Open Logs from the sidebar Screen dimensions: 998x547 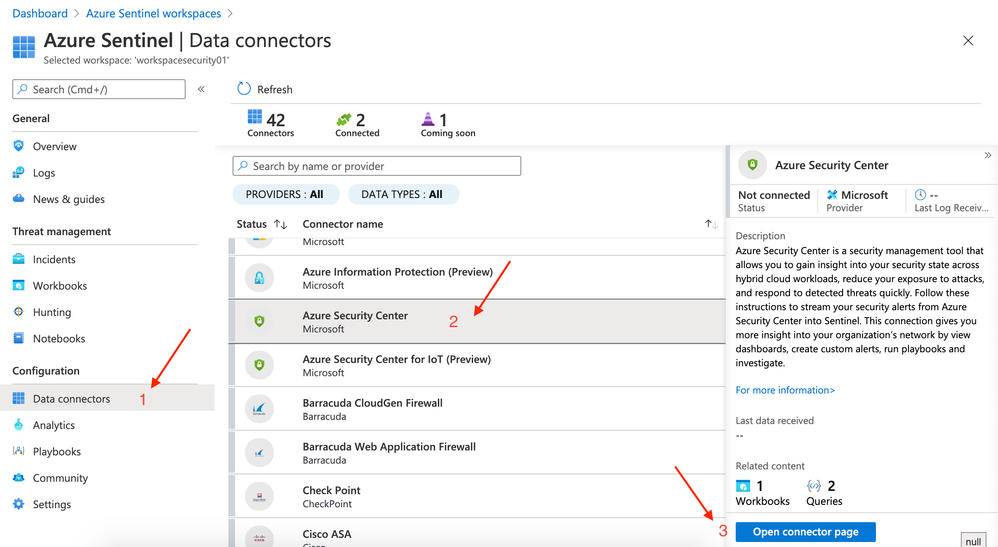pos(43,173)
